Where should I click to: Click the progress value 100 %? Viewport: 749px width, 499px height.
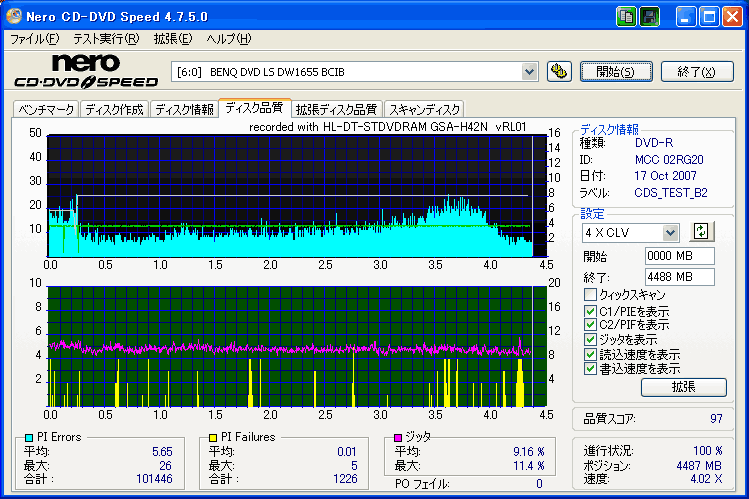click(x=708, y=450)
